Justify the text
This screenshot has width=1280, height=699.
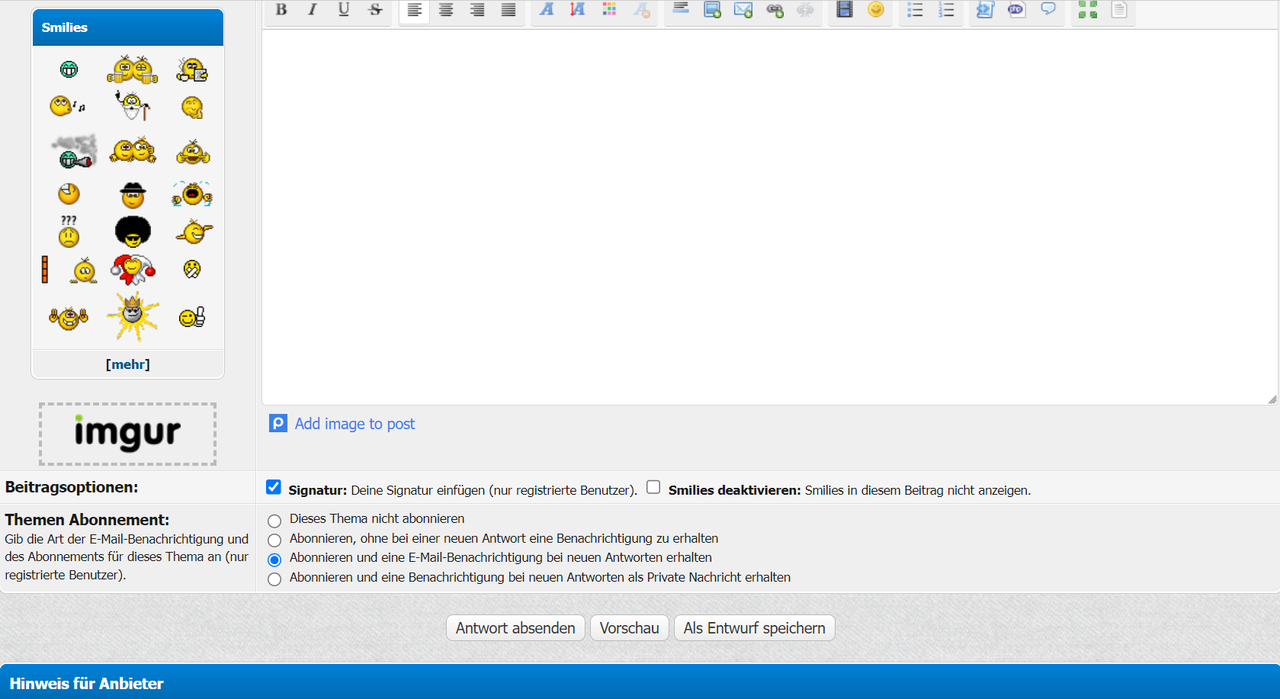508,10
